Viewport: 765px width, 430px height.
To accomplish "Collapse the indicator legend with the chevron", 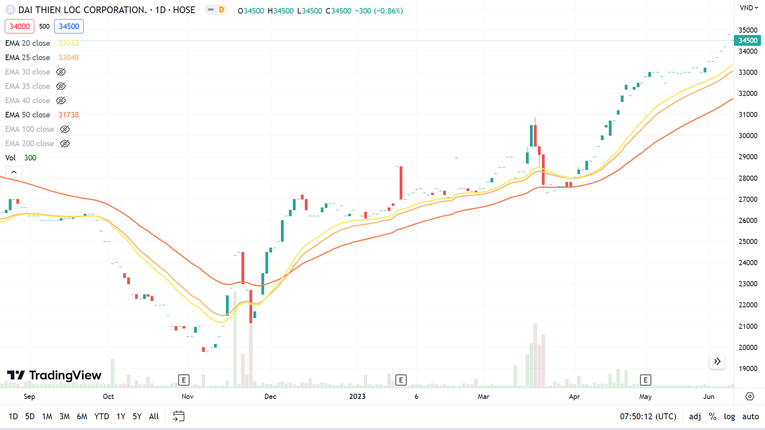I will (14, 173).
